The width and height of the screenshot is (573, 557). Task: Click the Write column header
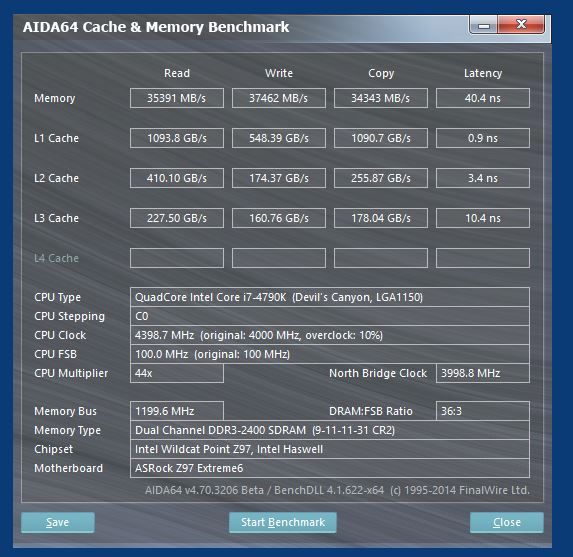pos(279,73)
